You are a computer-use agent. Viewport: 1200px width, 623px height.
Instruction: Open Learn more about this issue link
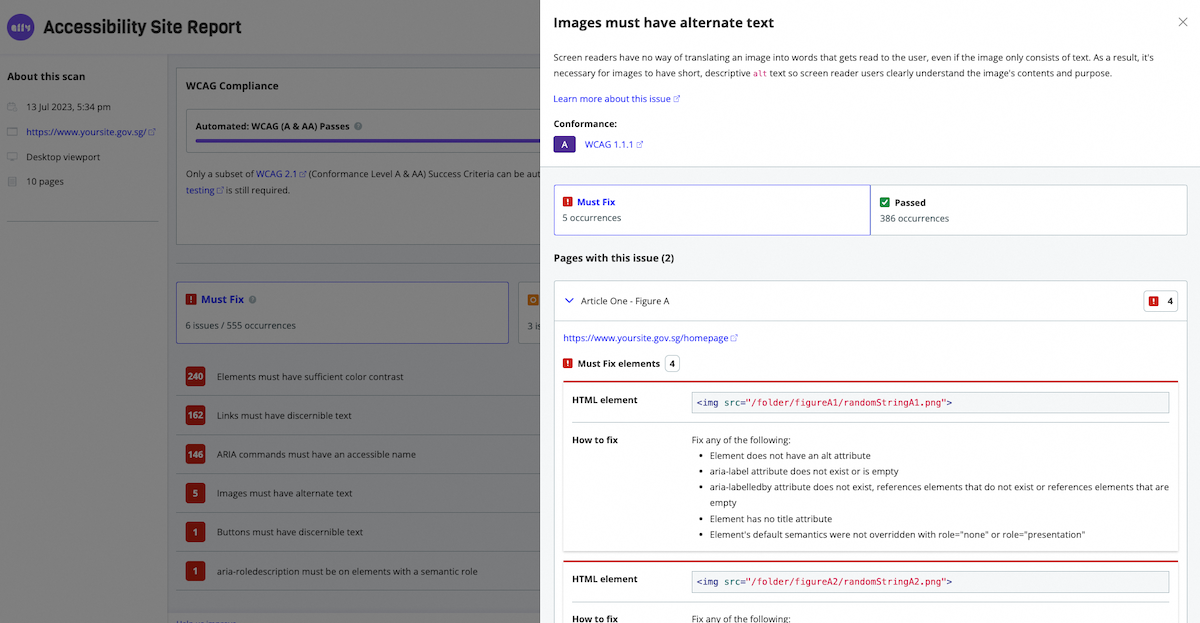coord(617,99)
